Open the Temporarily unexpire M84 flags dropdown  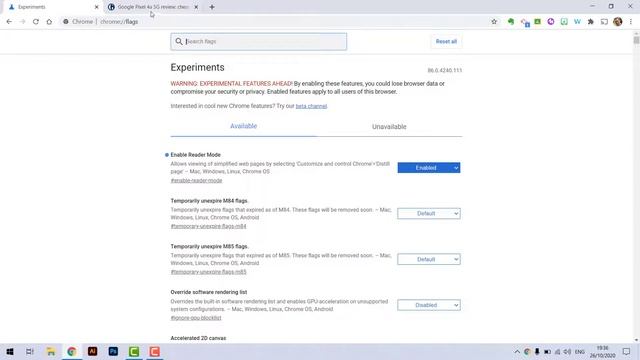click(x=429, y=213)
